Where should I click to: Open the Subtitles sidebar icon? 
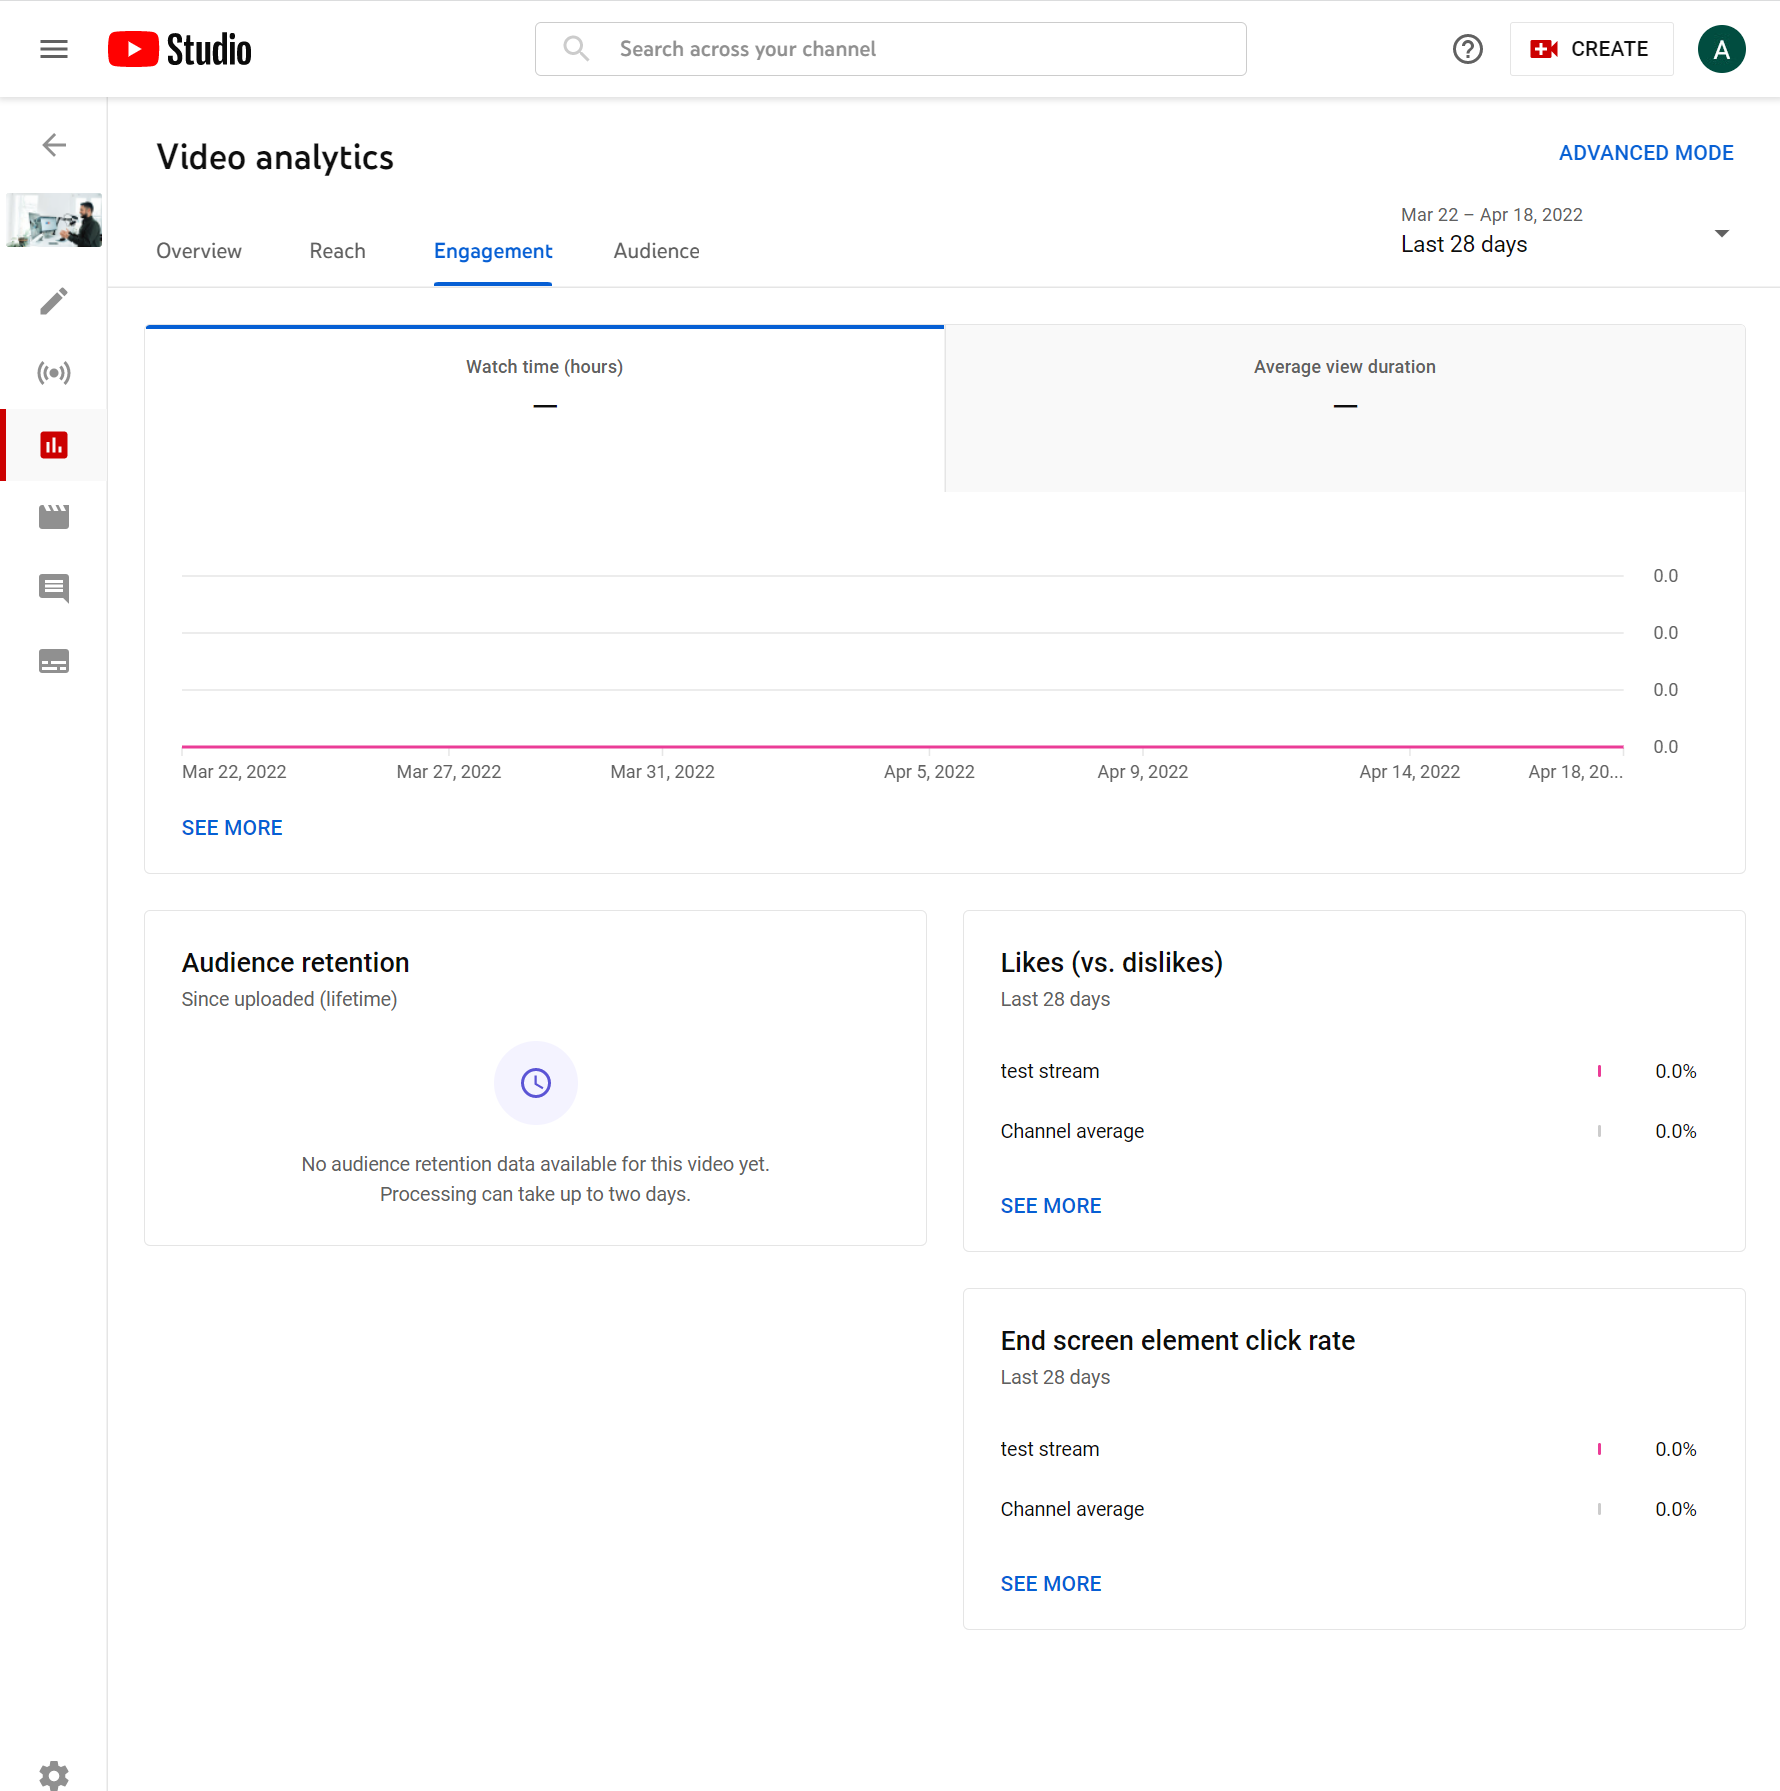(x=54, y=661)
